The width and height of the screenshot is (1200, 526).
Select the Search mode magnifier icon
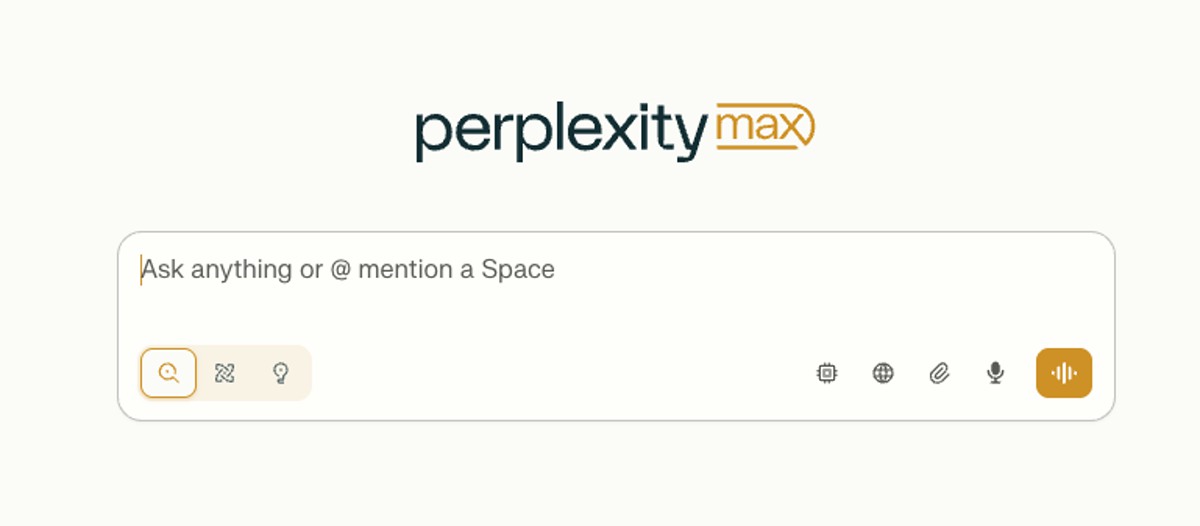(x=168, y=373)
